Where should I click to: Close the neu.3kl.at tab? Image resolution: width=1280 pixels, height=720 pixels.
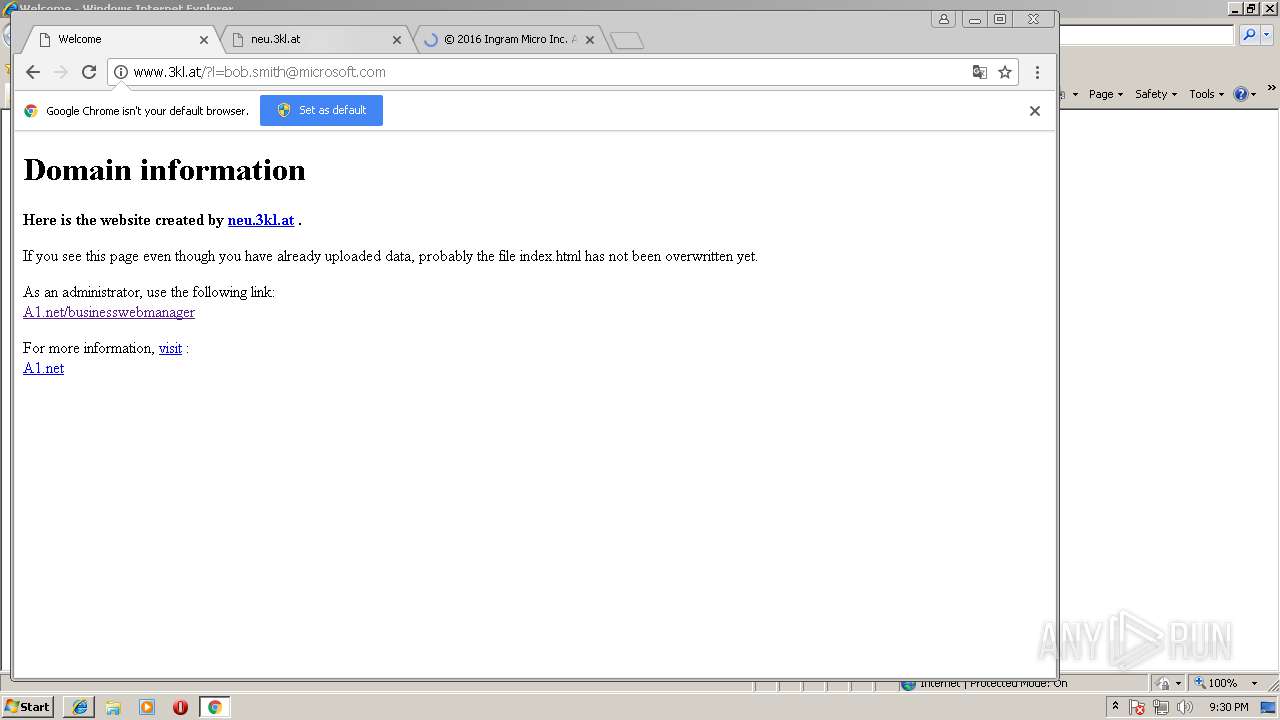(397, 40)
